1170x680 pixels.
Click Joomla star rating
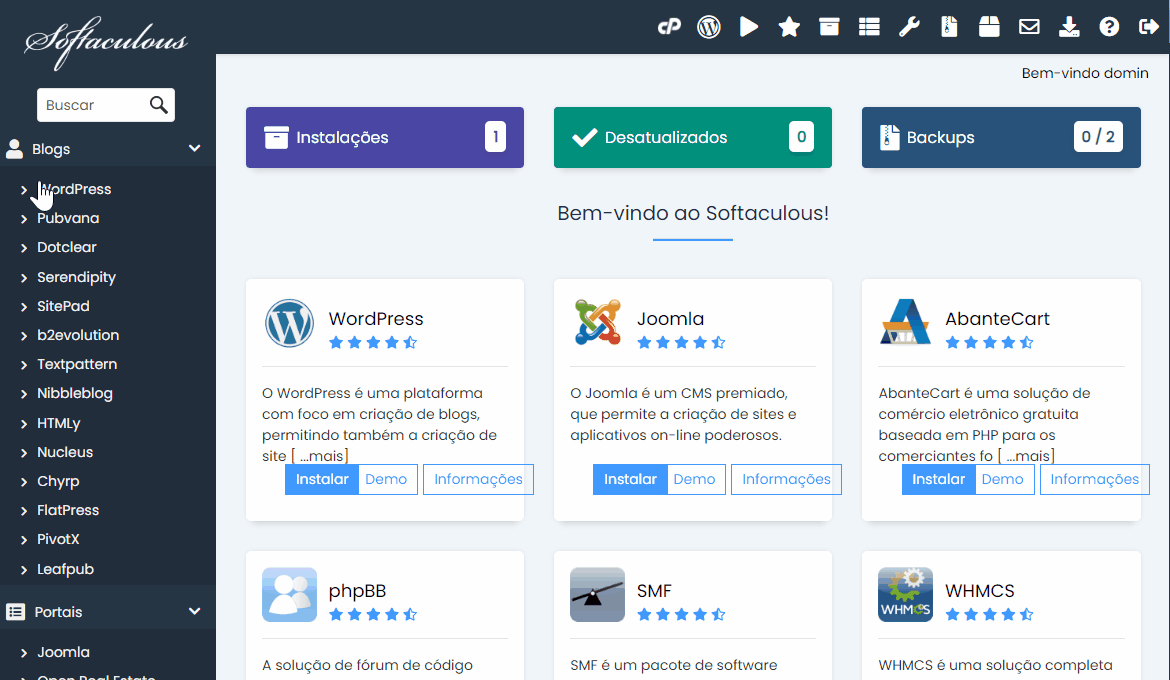pyautogui.click(x=681, y=343)
